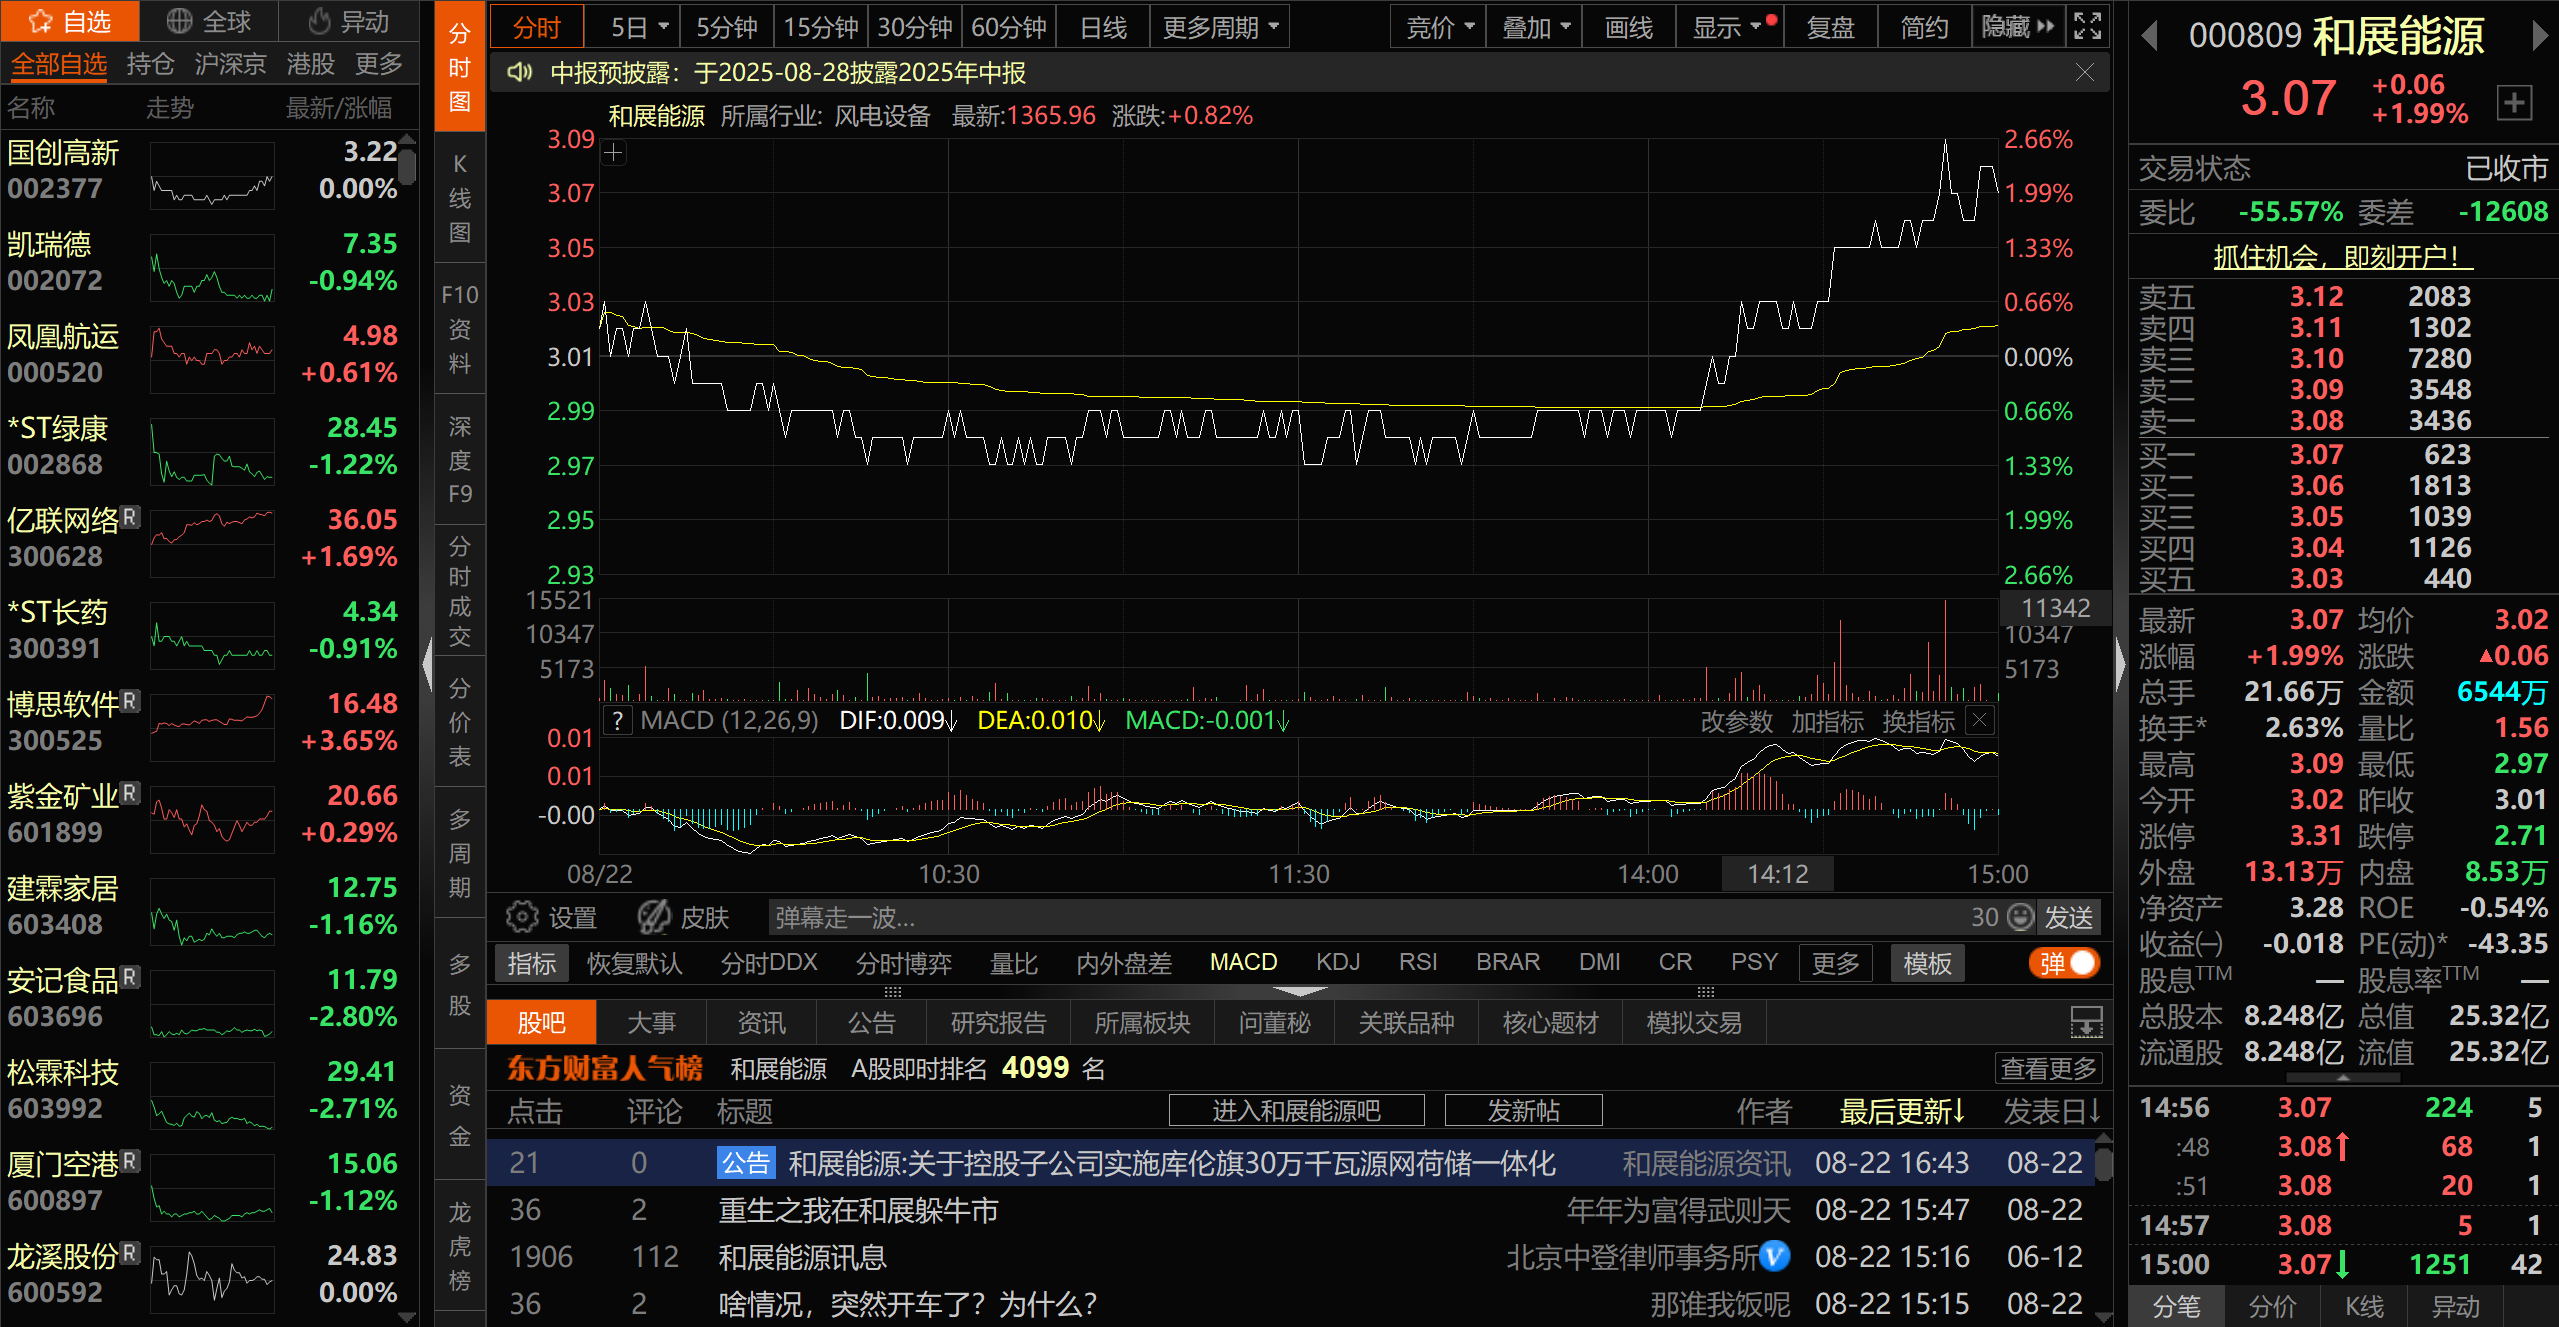Click verified V badge of 北京中登律师事务所
Screen dimensions: 2559x1327
click(1775, 1256)
